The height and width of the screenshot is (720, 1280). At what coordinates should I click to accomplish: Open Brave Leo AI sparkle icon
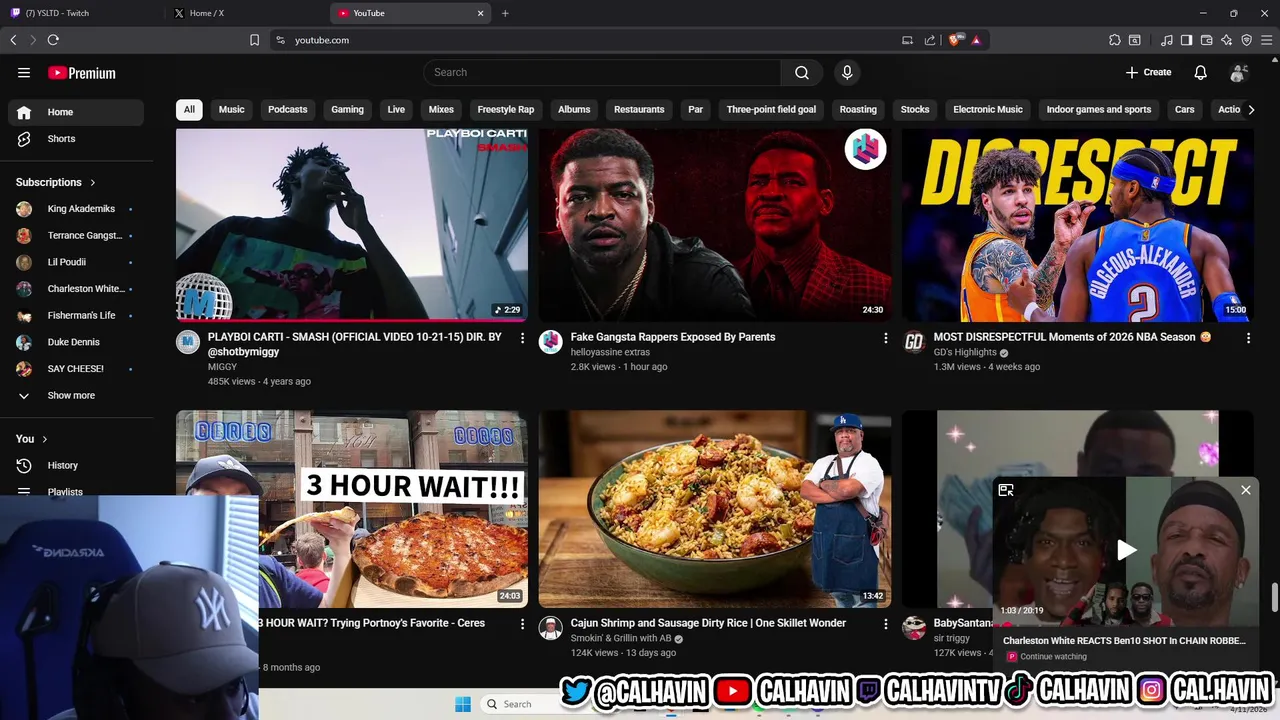click(1226, 40)
